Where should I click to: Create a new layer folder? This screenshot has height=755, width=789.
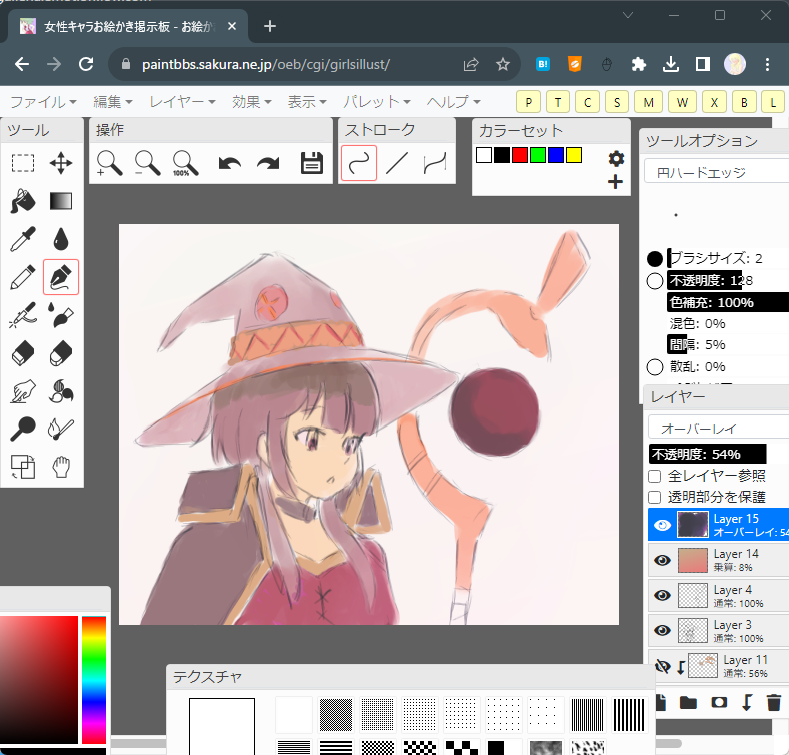coord(688,702)
